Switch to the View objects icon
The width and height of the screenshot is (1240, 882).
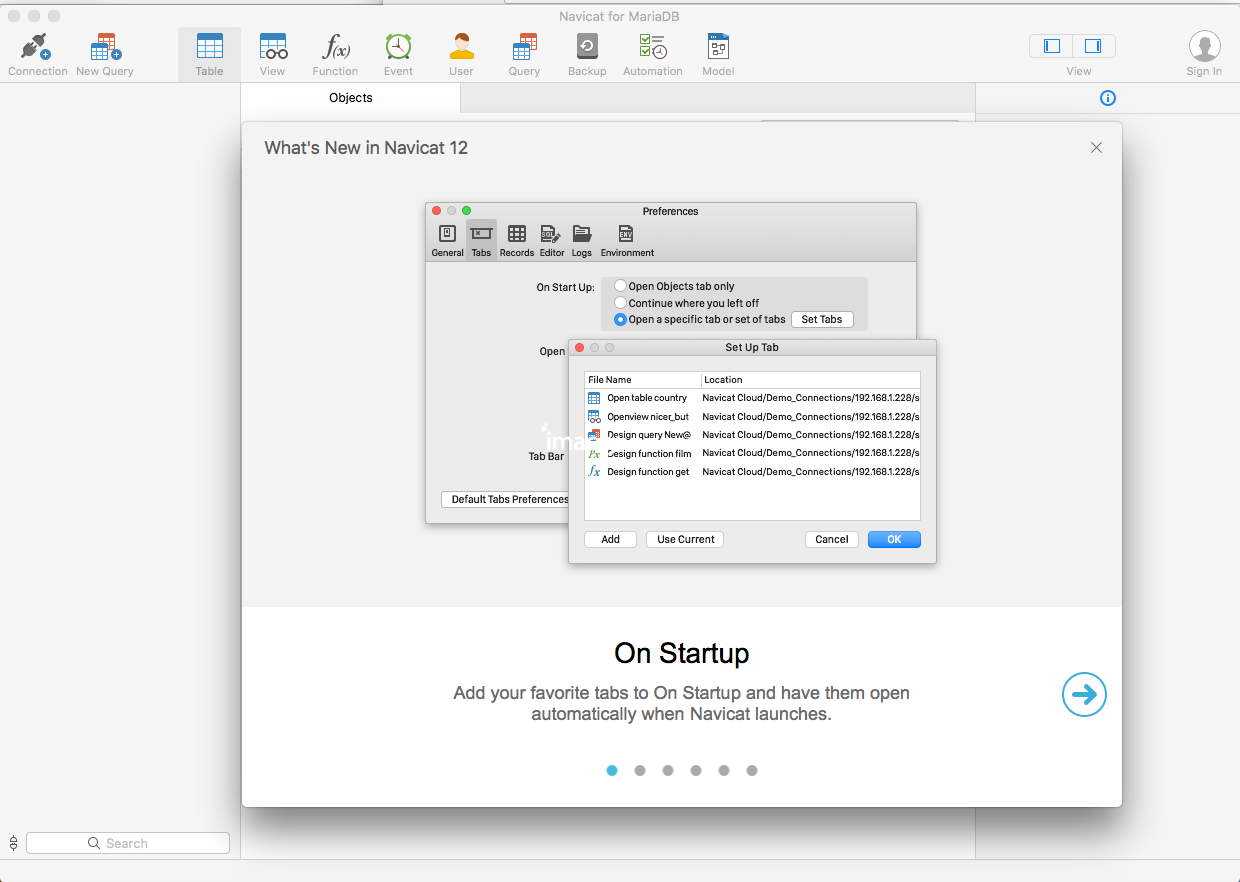point(273,55)
